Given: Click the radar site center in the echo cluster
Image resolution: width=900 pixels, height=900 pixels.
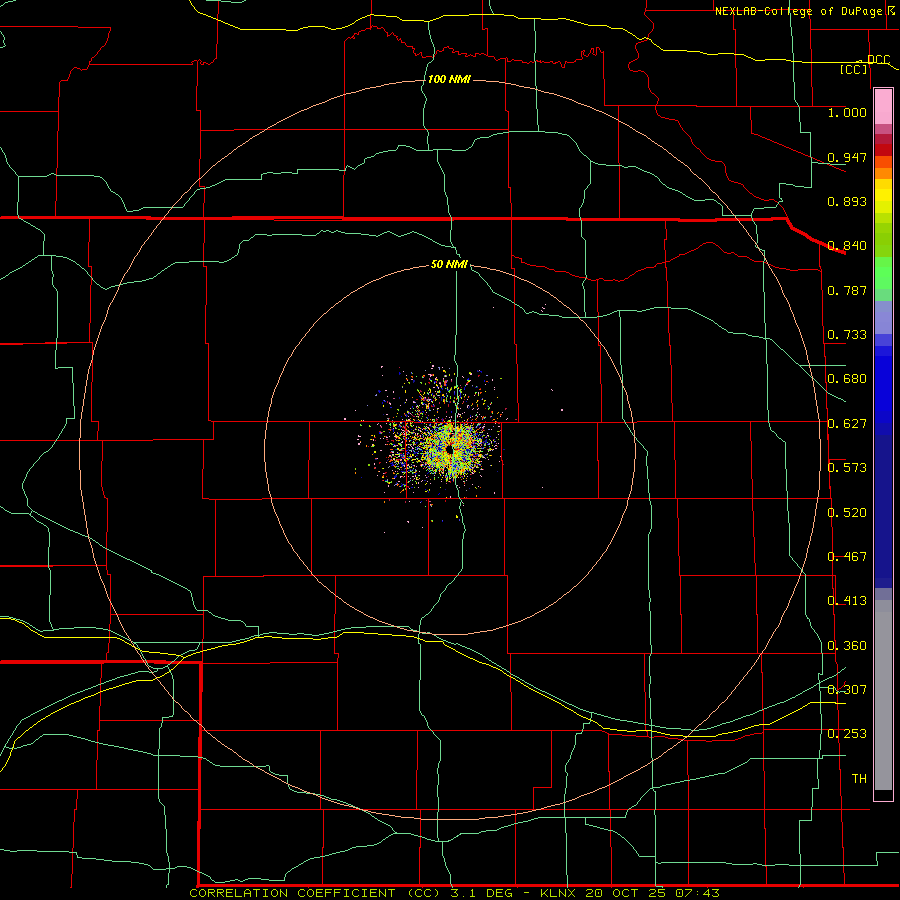Looking at the screenshot, I should pos(450,450).
